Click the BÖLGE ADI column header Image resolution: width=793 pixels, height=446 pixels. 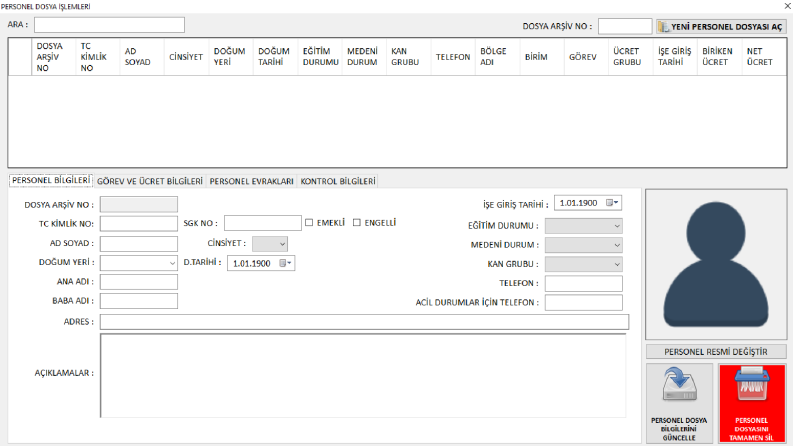pos(498,57)
